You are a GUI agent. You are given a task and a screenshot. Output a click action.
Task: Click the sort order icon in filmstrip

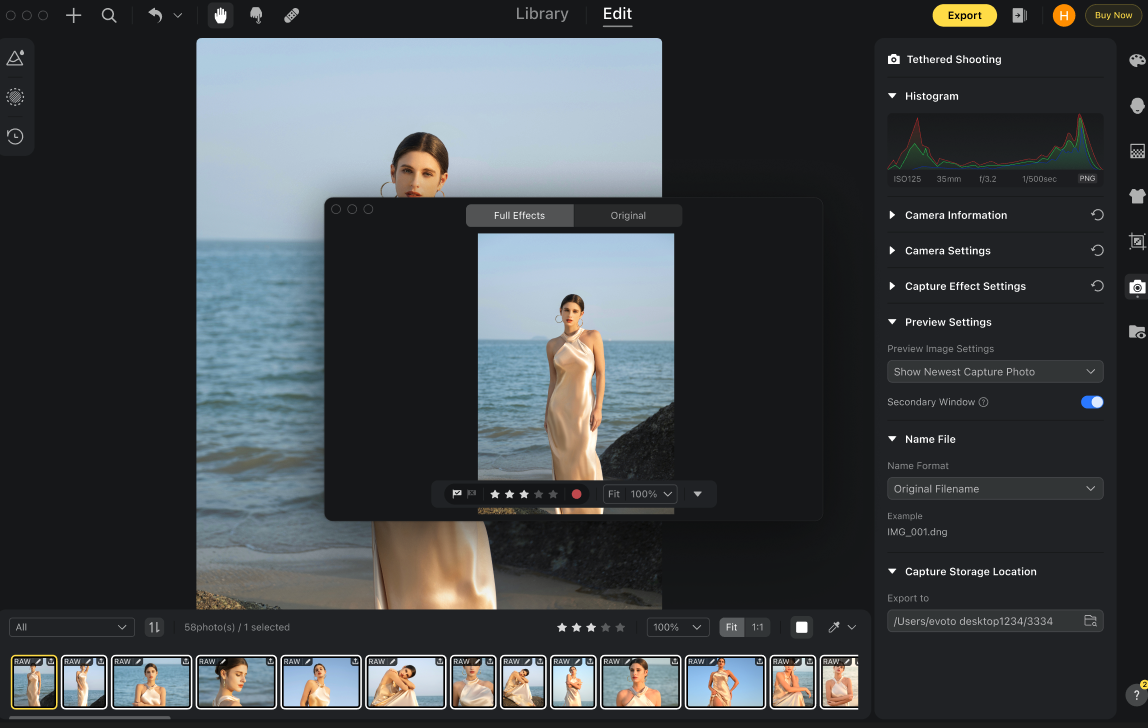[x=154, y=627]
